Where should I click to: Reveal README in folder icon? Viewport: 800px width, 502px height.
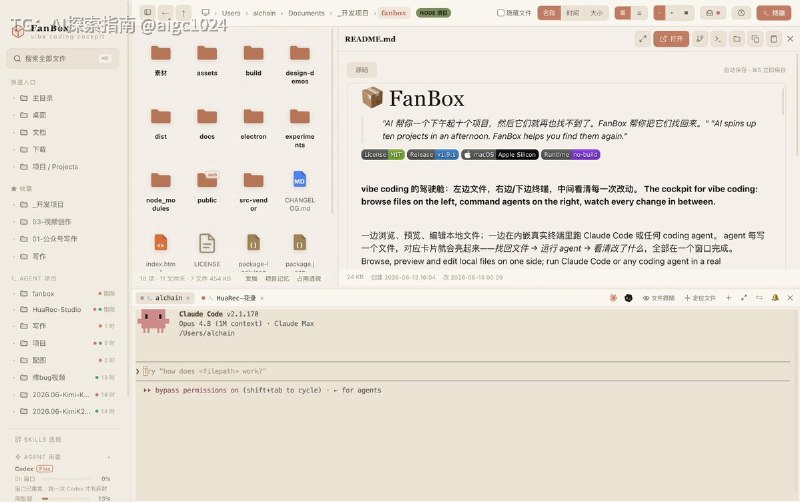737,39
